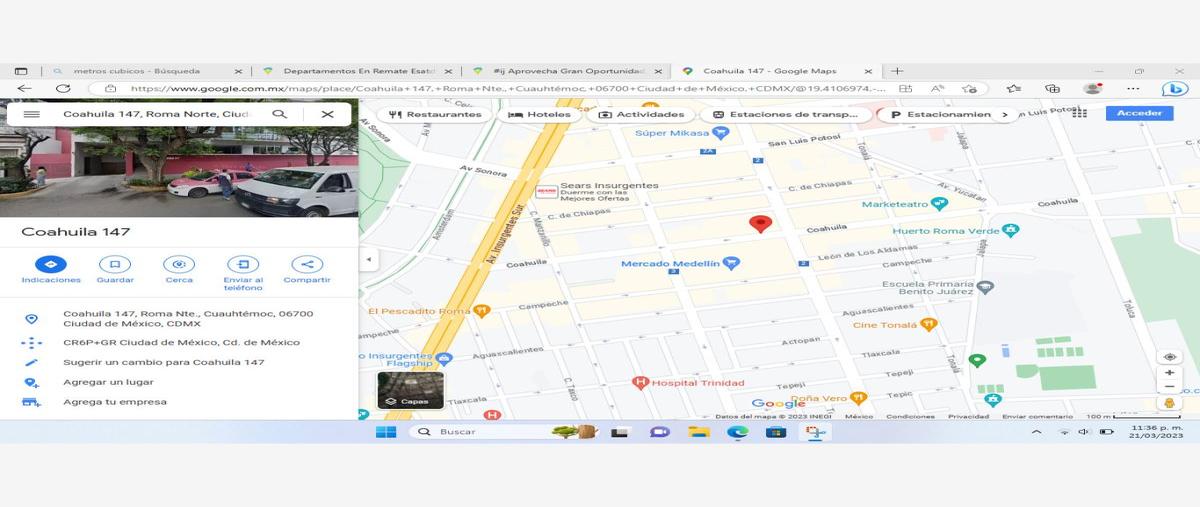Click the El Pescadito Roma marker
This screenshot has height=507, width=1200.
(481, 311)
